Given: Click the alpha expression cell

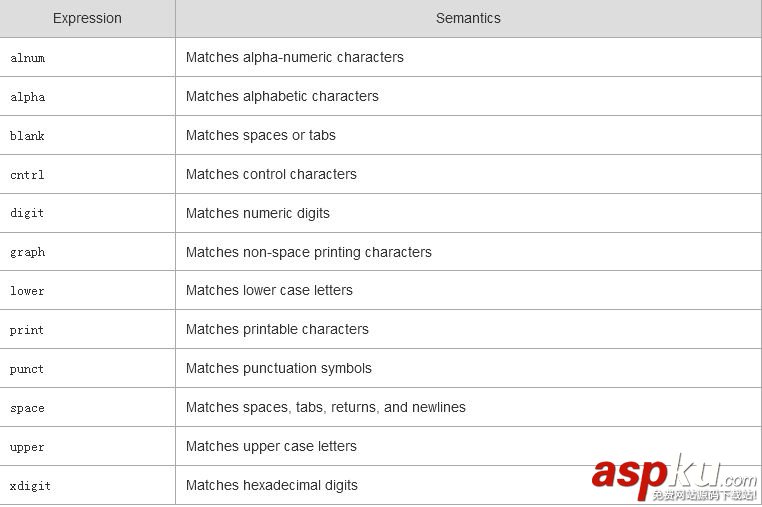Looking at the screenshot, I should click(x=28, y=97).
